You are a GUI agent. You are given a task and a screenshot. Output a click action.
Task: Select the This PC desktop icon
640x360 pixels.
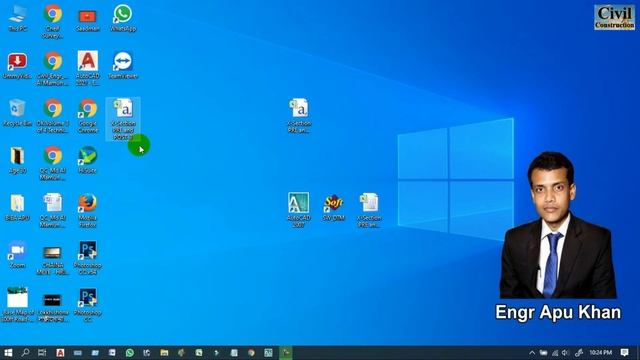18,18
